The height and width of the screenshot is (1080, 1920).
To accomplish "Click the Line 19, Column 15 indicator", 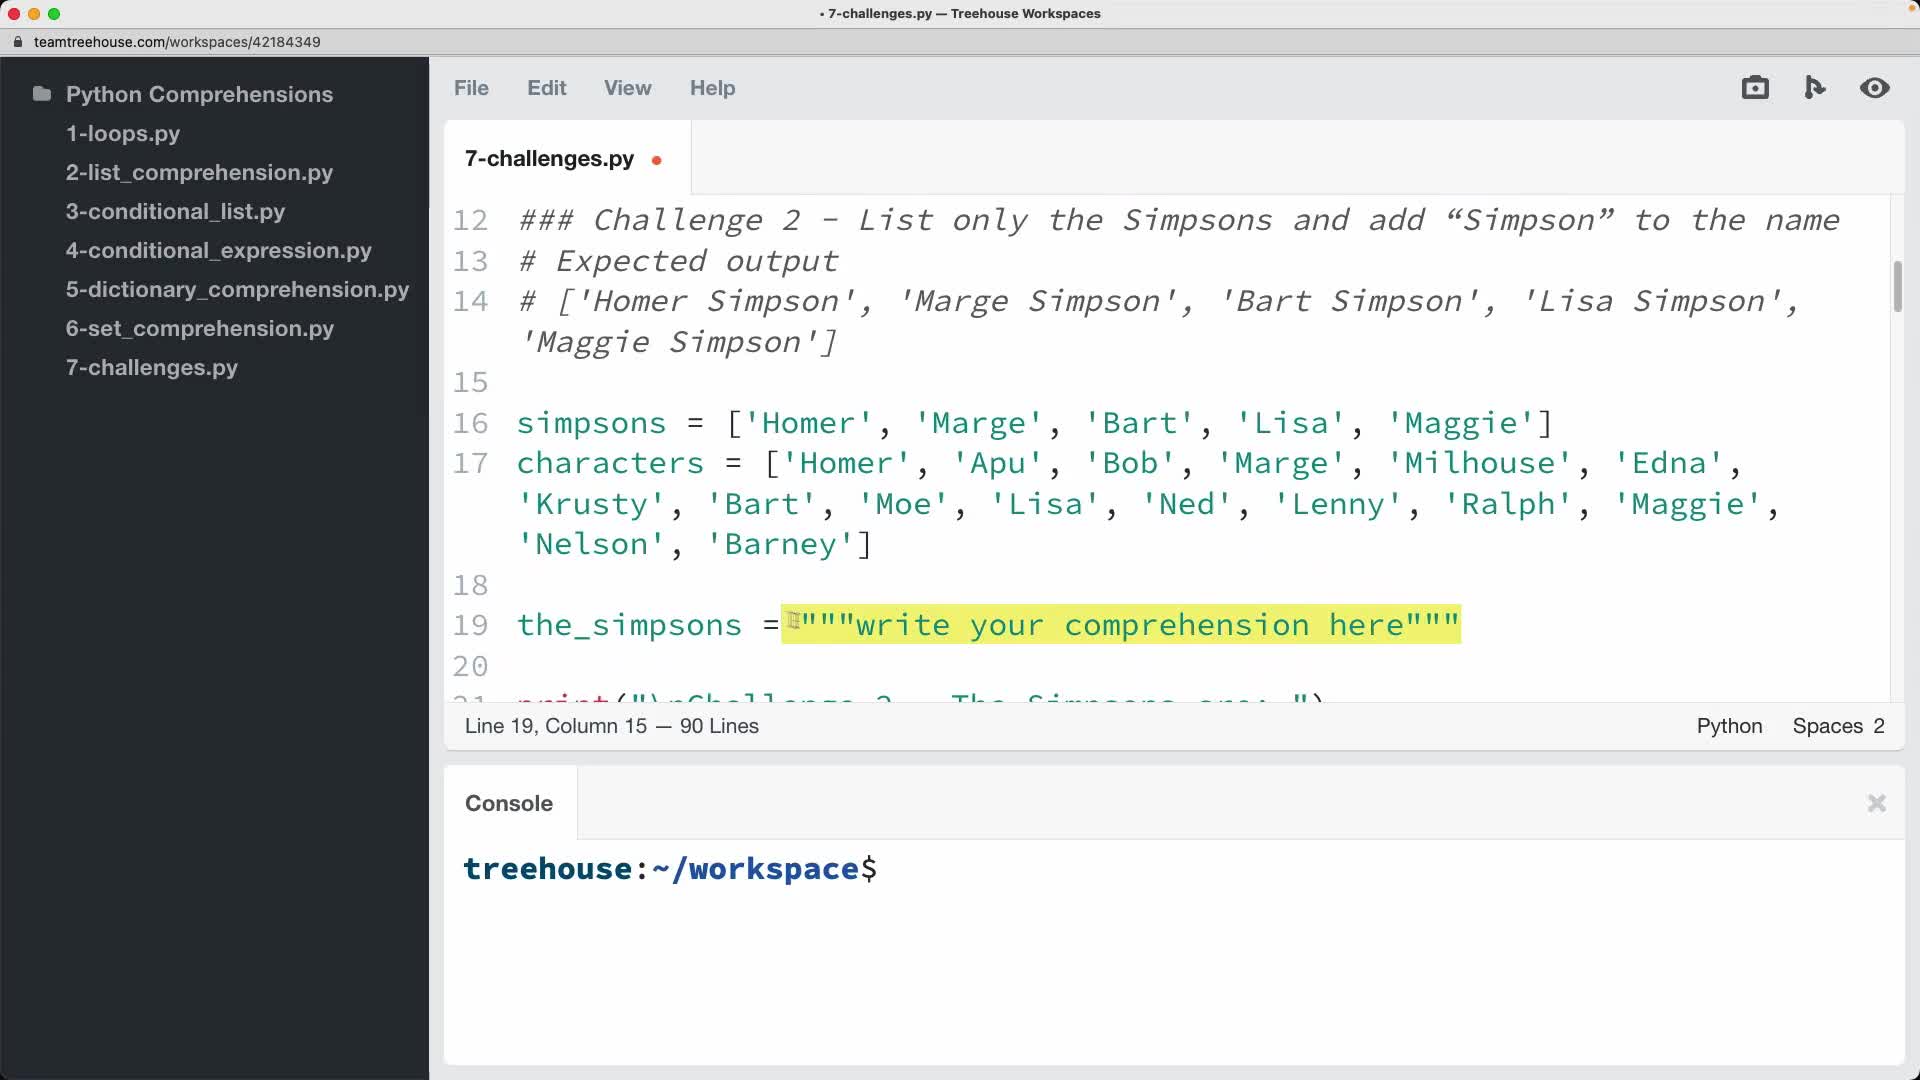I will tap(611, 726).
